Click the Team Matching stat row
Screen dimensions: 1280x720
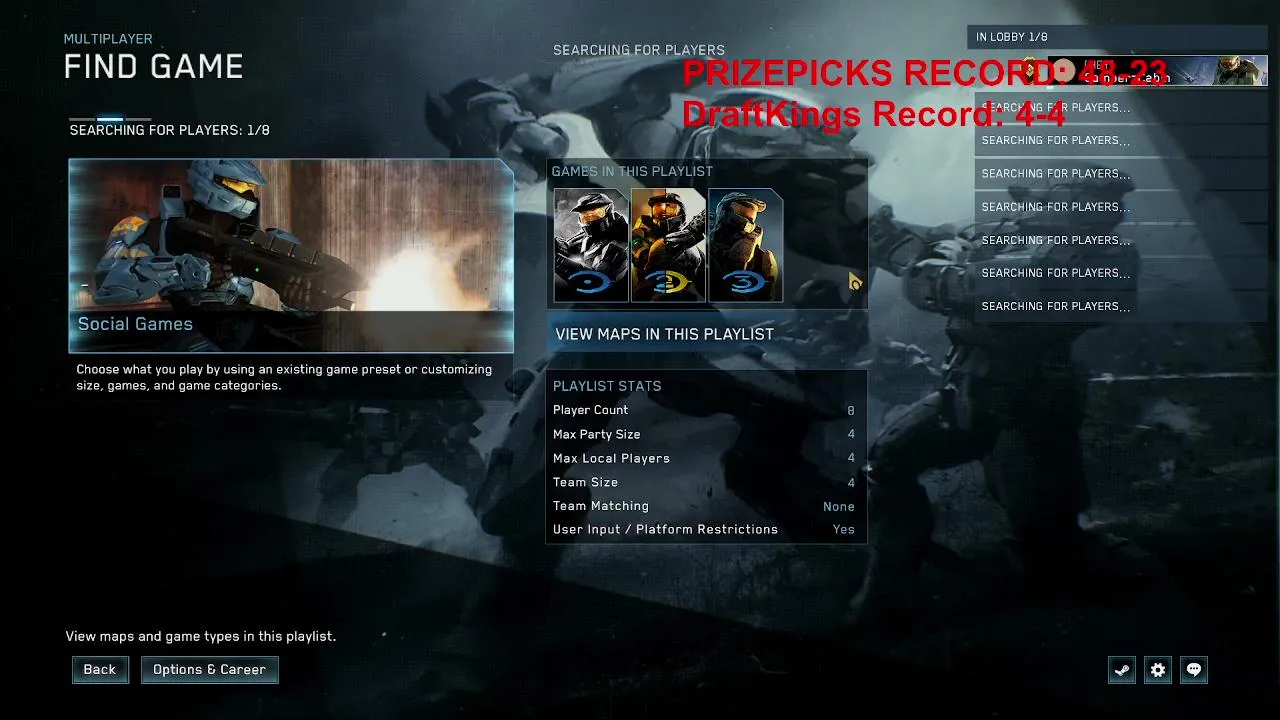704,506
